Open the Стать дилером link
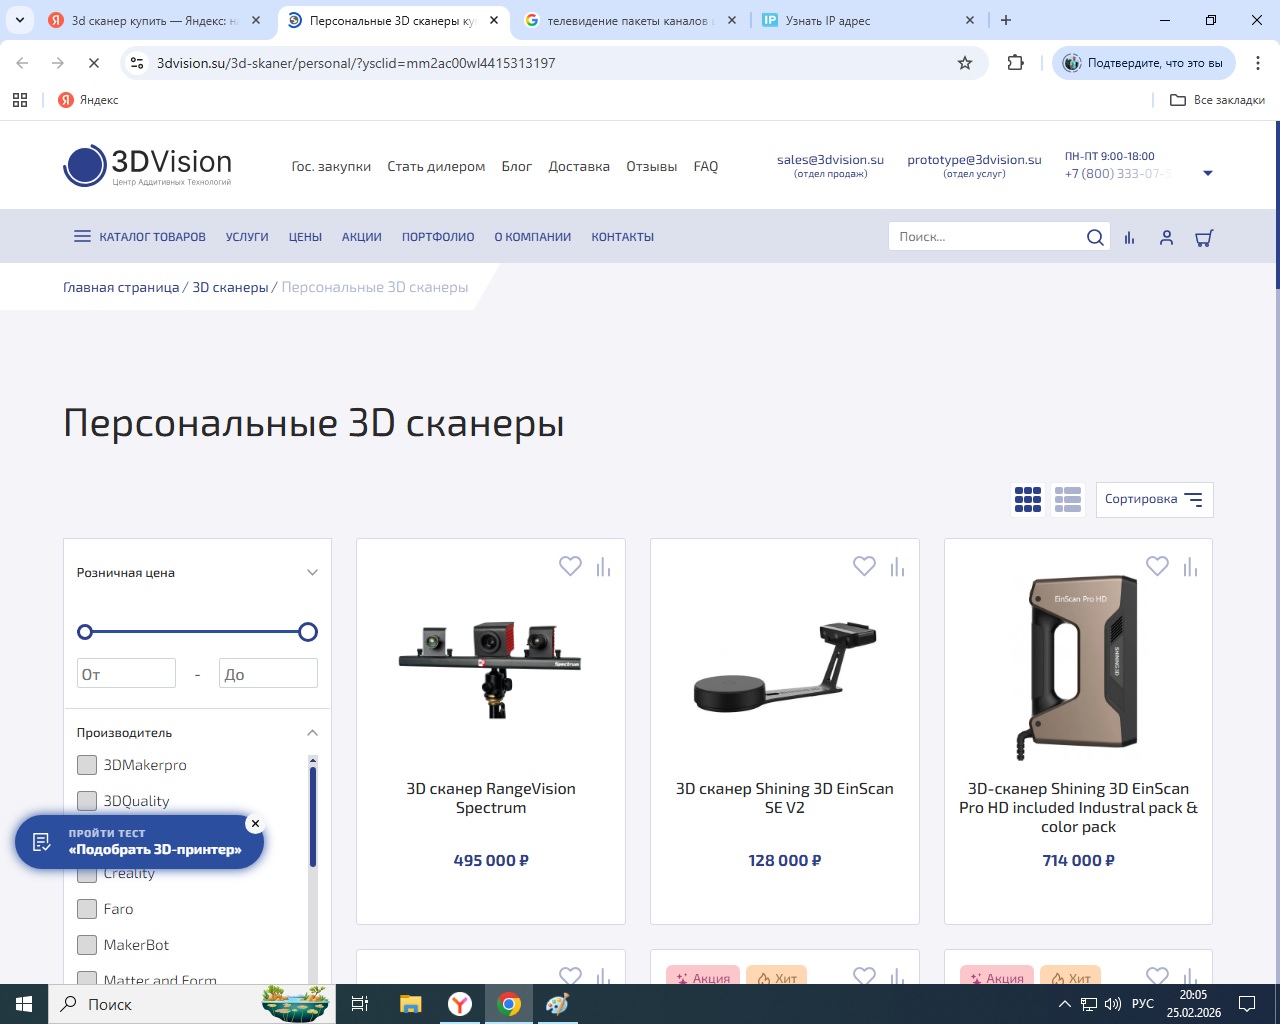Viewport: 1280px width, 1024px height. point(436,167)
